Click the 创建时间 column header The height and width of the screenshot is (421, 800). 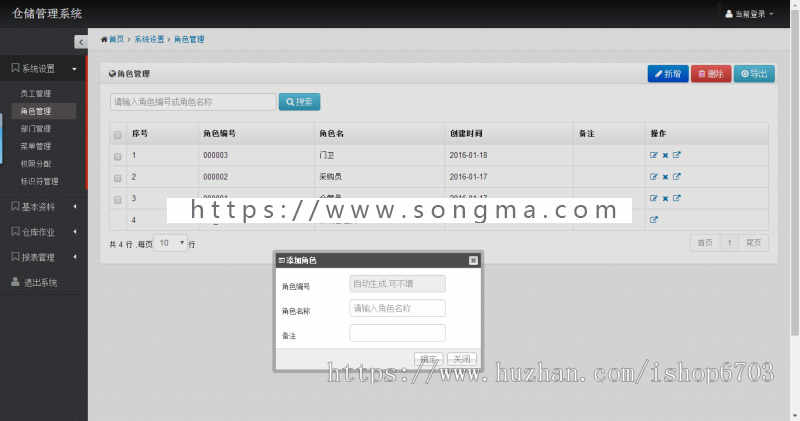click(x=466, y=133)
